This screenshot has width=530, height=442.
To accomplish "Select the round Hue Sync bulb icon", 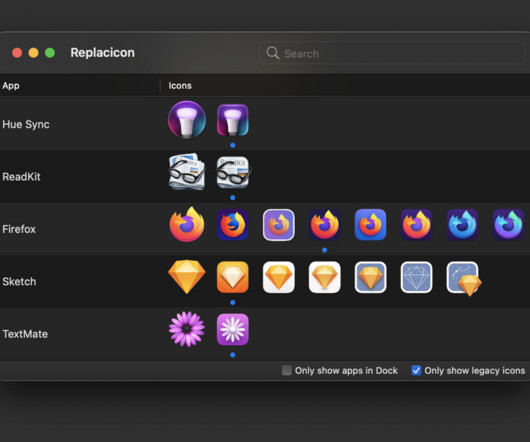I will 187,120.
